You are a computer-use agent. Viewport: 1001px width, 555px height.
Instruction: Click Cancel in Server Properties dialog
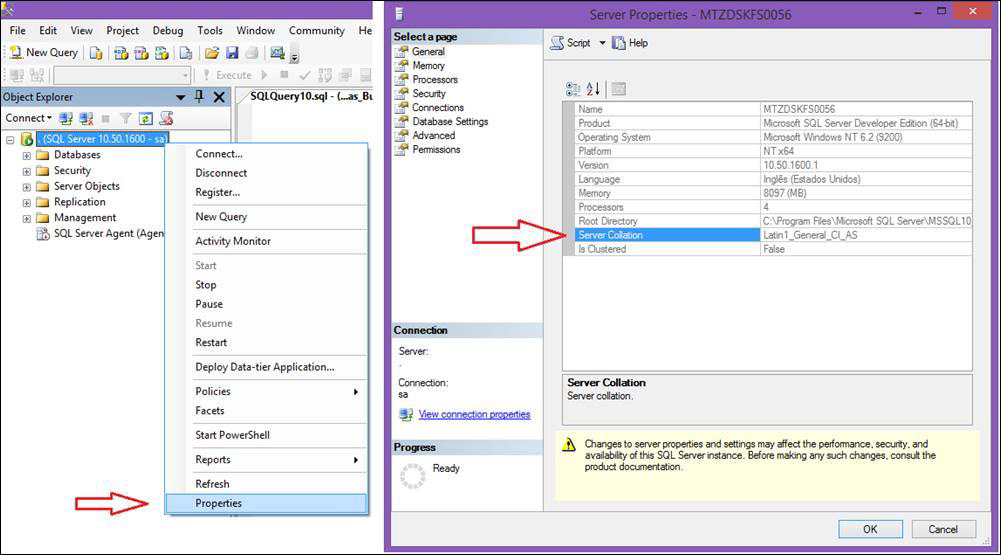coord(943,529)
